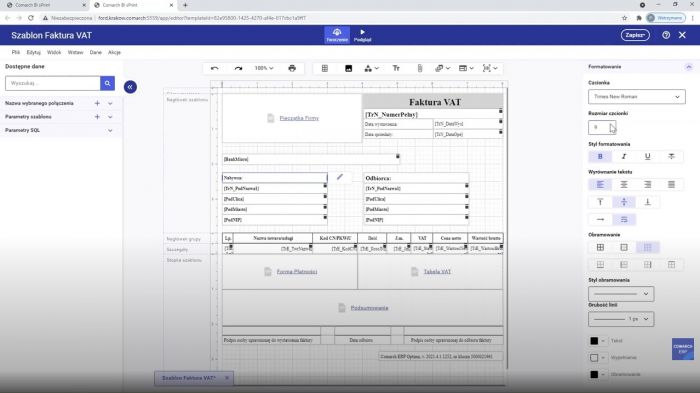Apply no borders option

tap(648, 247)
